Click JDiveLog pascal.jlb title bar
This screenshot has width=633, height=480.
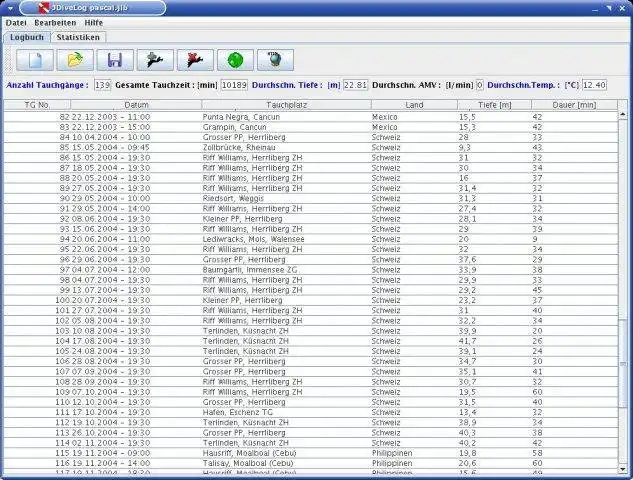(93, 8)
